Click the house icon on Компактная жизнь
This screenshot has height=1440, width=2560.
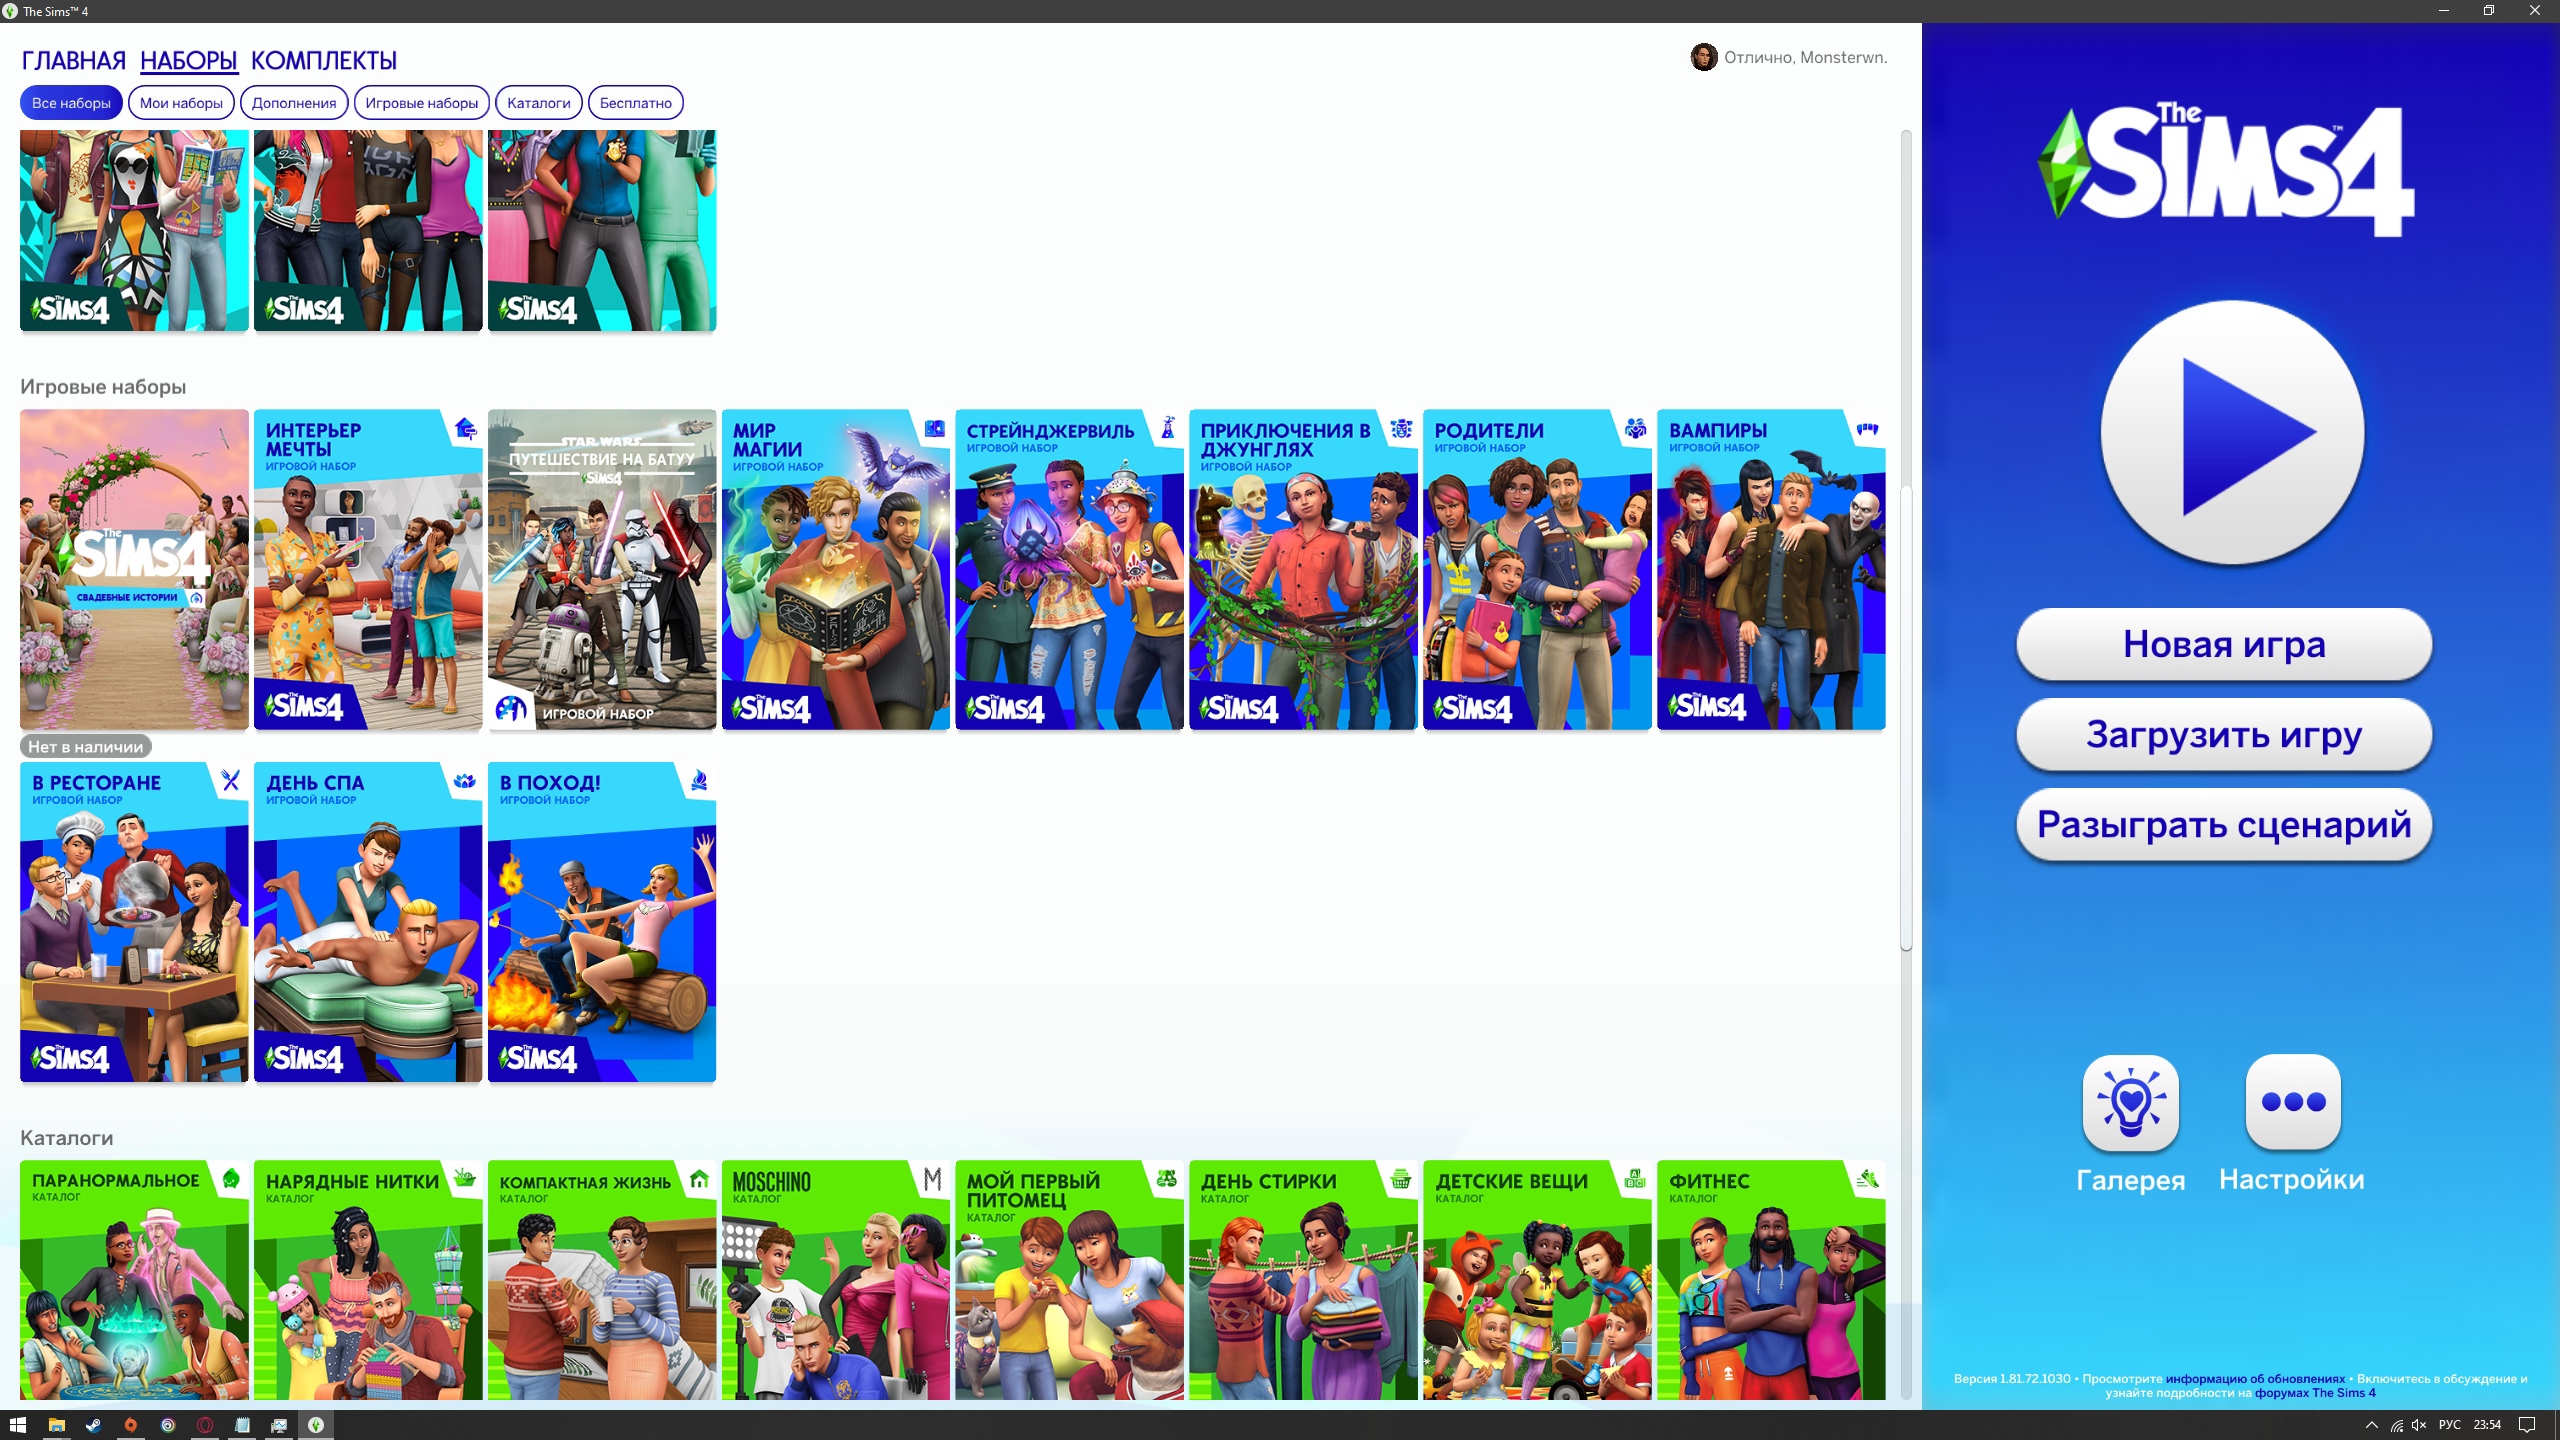point(699,1179)
